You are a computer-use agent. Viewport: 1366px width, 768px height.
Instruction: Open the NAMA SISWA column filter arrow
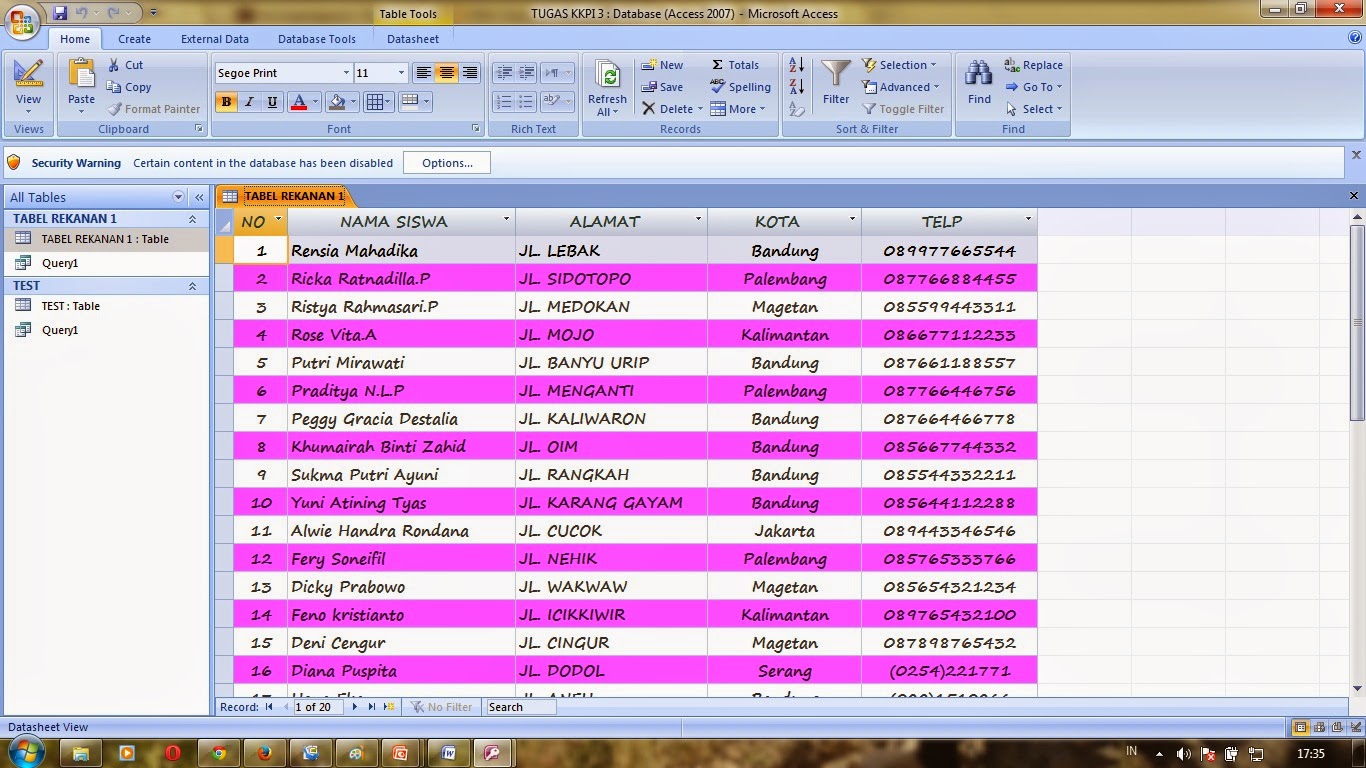(x=506, y=219)
